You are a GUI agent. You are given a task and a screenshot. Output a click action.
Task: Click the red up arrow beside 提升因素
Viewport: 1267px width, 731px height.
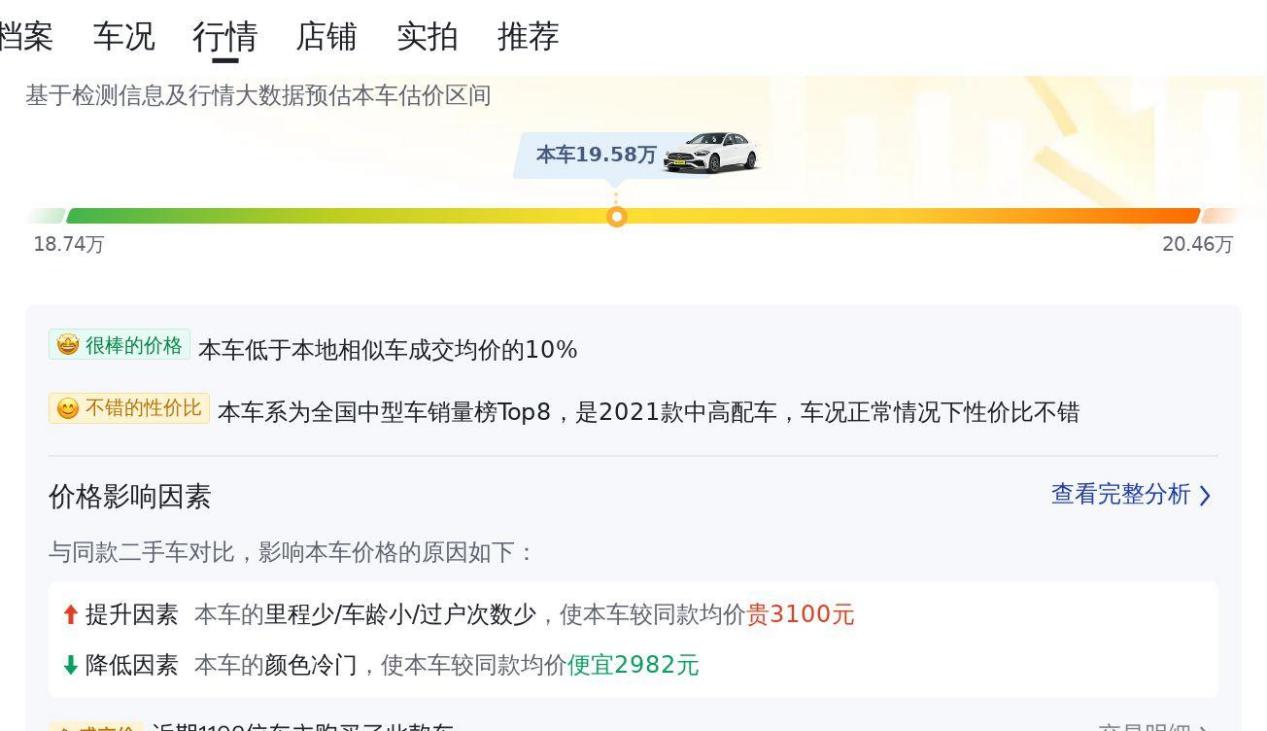(x=69, y=616)
